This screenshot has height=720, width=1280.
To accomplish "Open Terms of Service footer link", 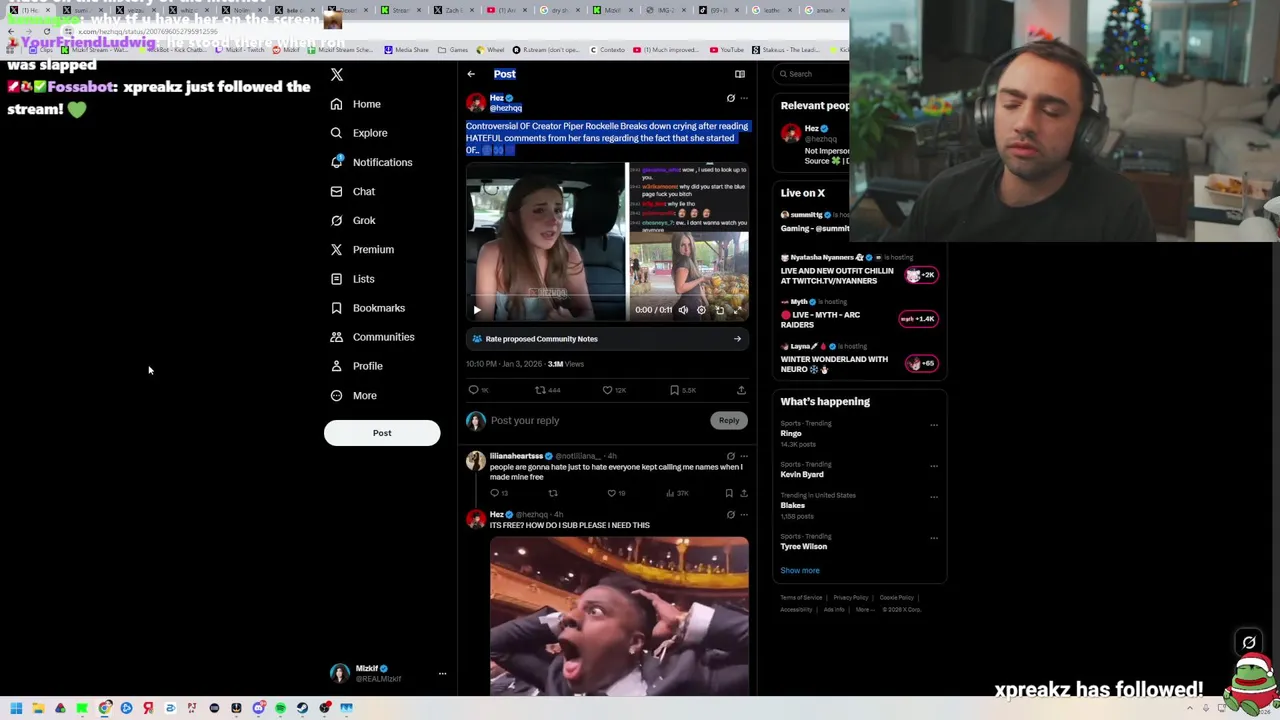I will 801,598.
